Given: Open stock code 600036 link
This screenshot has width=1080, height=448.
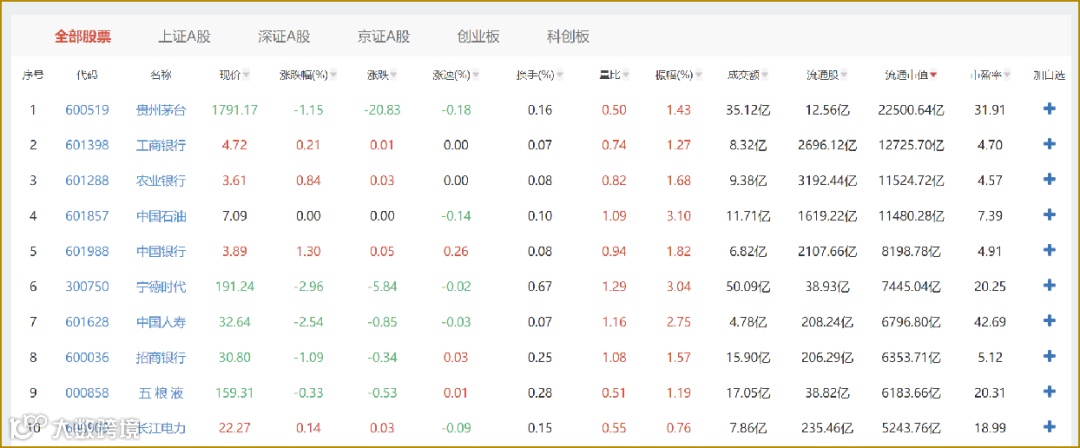Looking at the screenshot, I should click(87, 357).
